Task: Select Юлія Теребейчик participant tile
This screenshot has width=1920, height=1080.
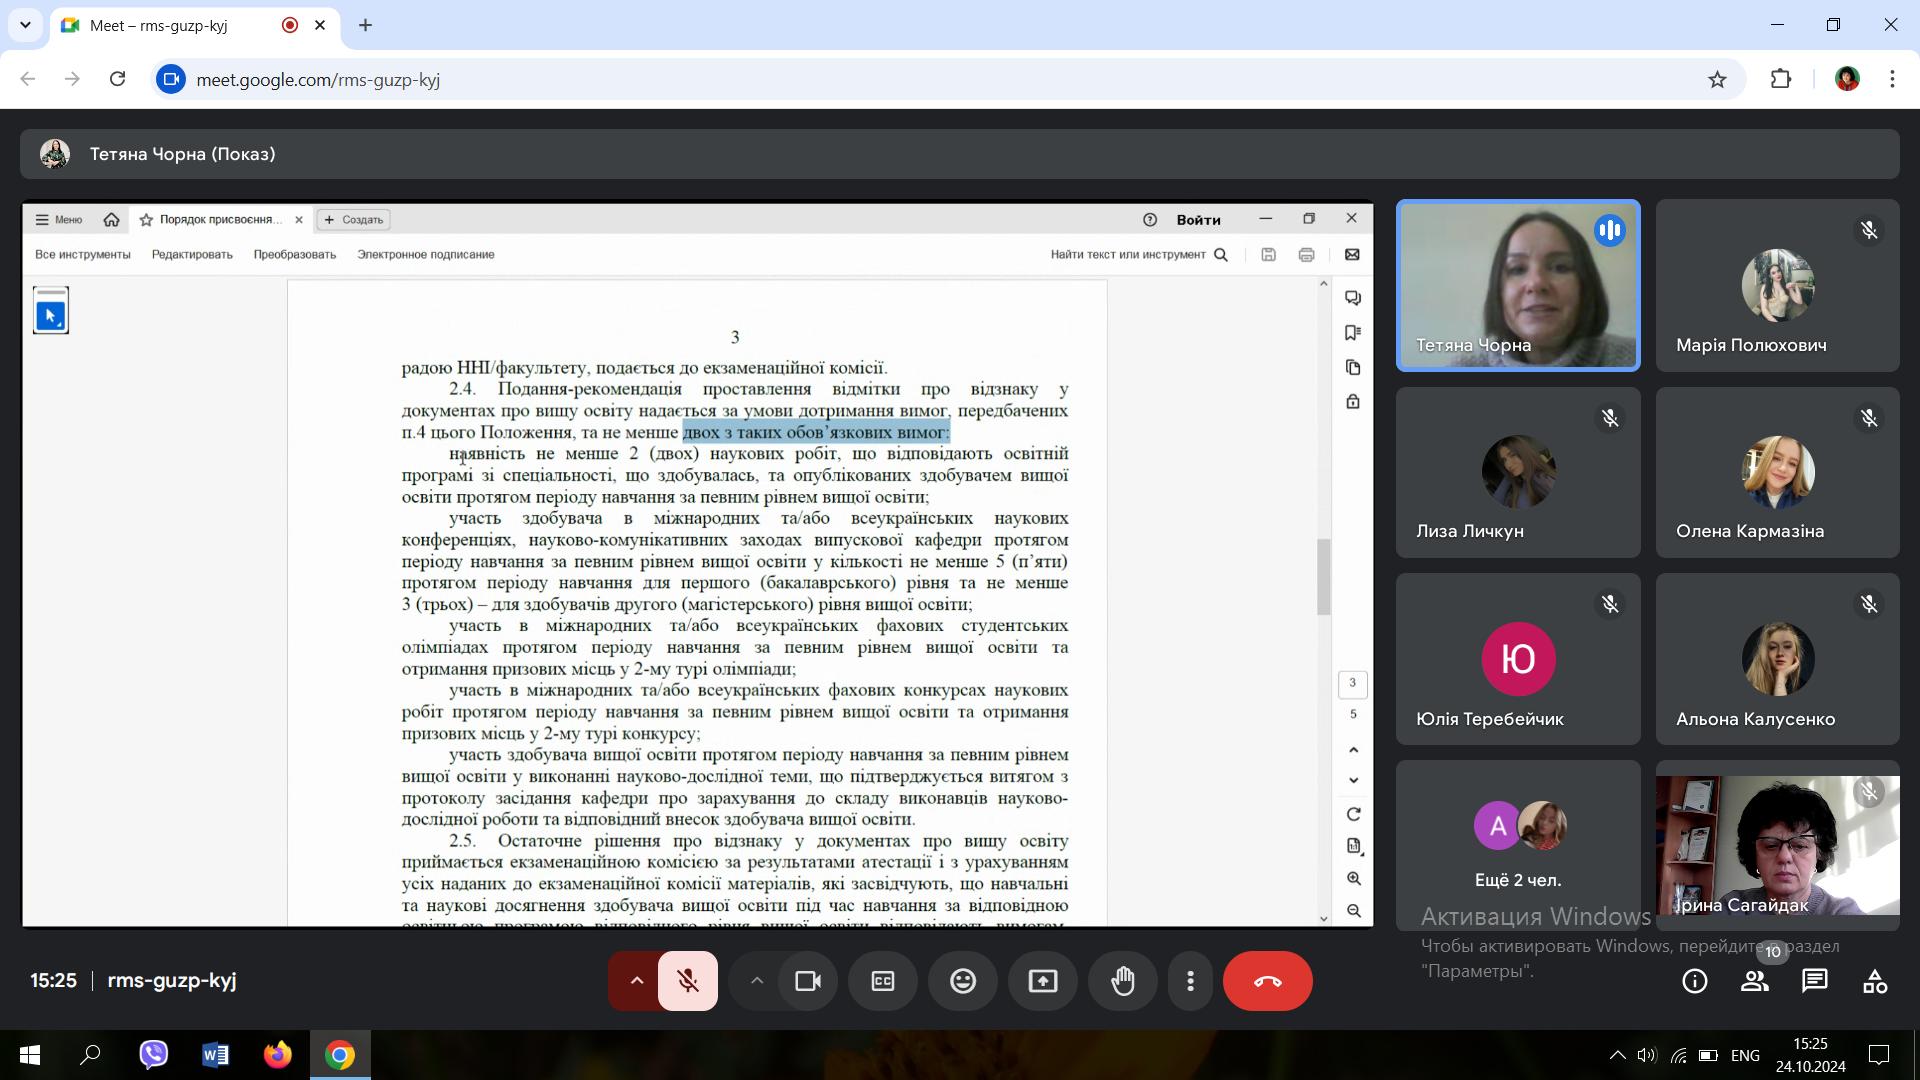Action: pyautogui.click(x=1518, y=659)
